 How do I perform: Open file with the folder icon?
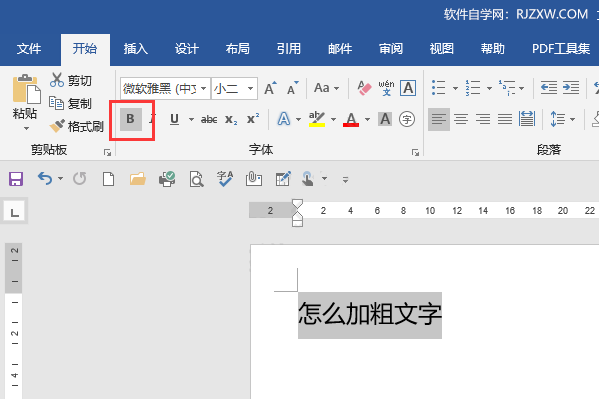coord(138,178)
